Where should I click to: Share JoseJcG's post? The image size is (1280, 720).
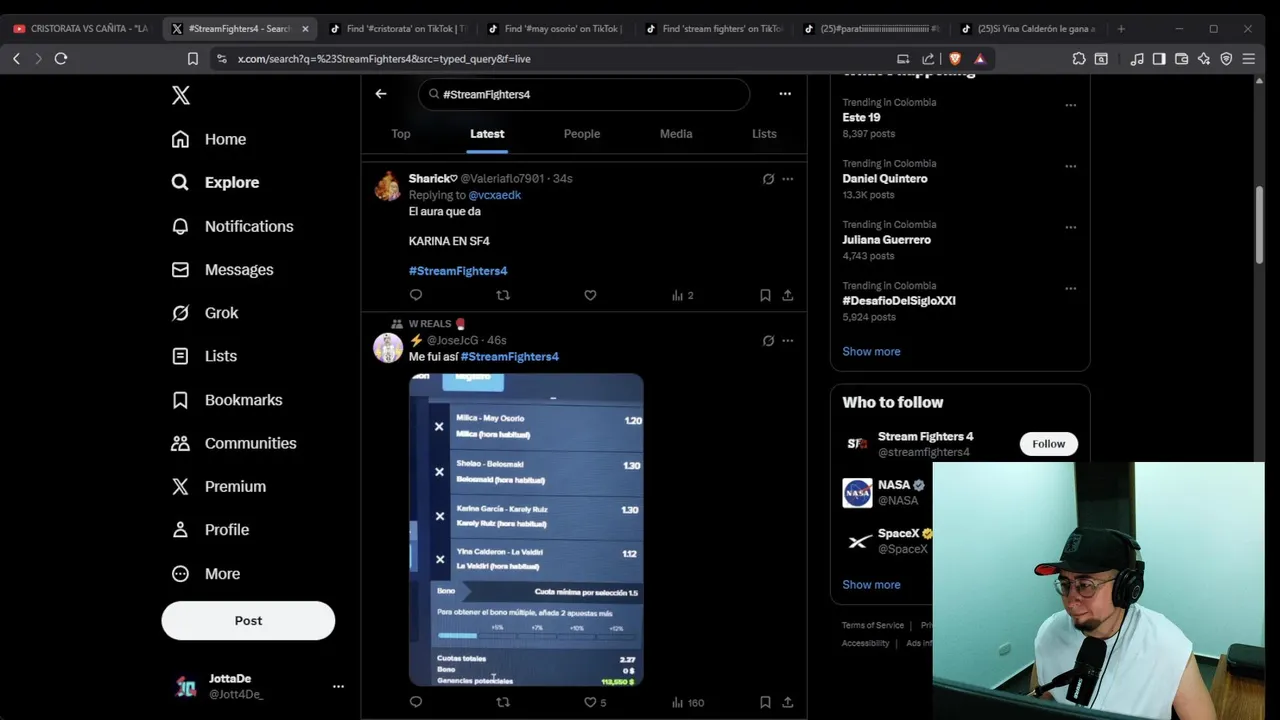click(788, 702)
